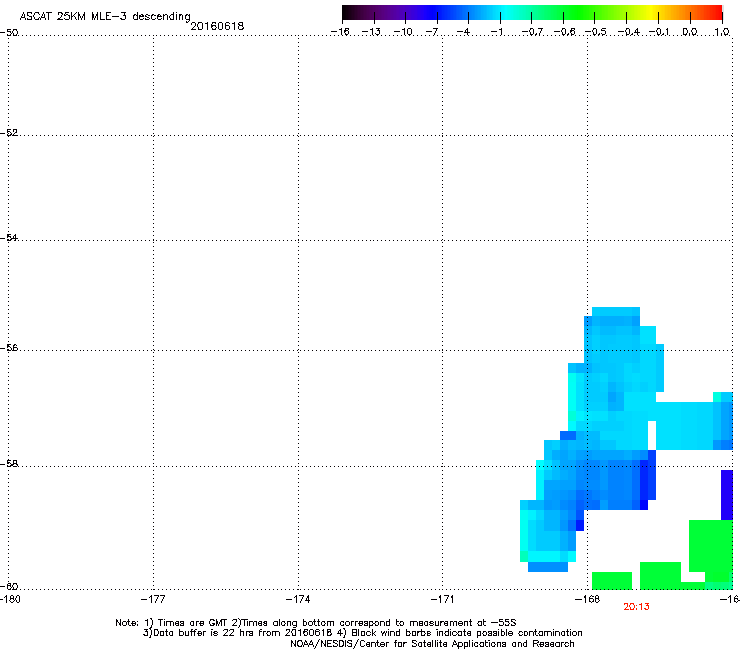740x650 pixels.
Task: Click the -0.5 label on the color scale
Action: click(x=596, y=32)
